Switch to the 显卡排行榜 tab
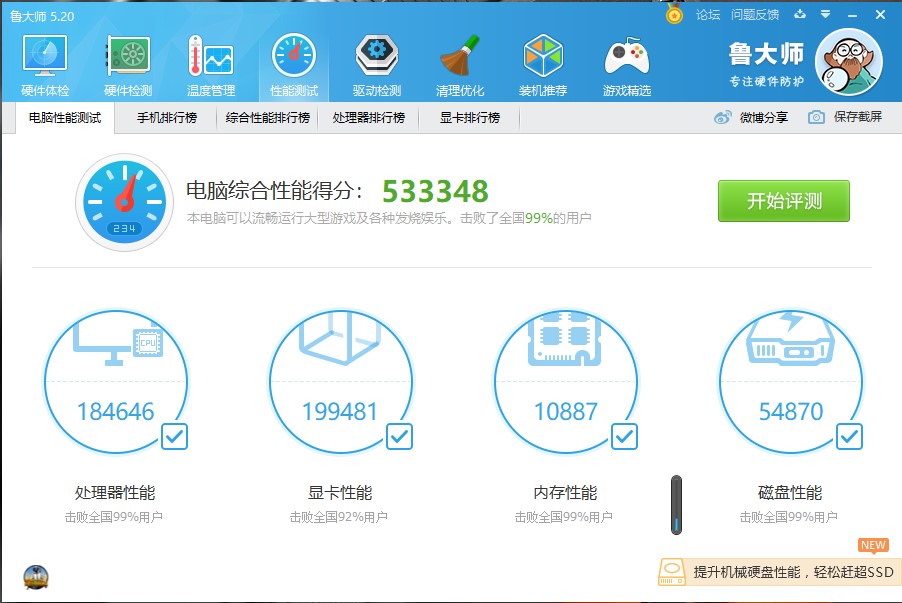Viewport: 902px width, 603px height. 470,118
